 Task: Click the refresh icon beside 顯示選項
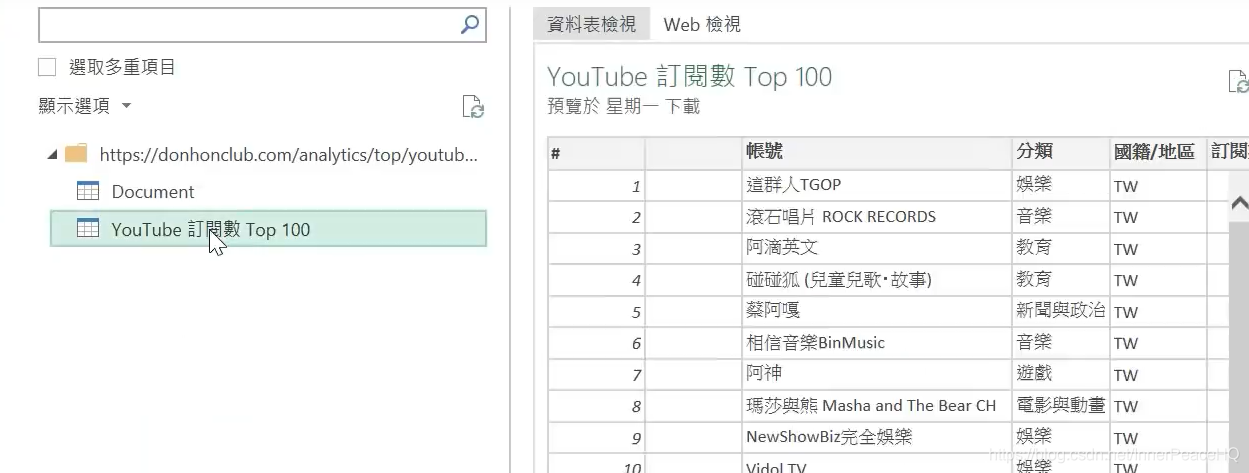473,107
